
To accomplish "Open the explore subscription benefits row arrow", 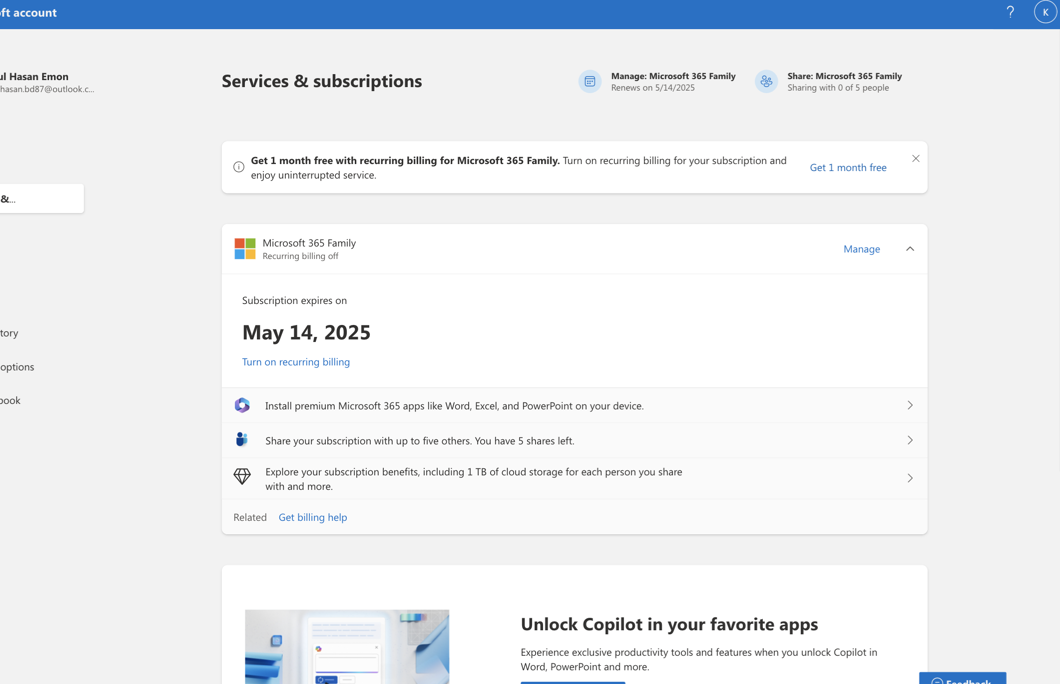I will point(910,478).
